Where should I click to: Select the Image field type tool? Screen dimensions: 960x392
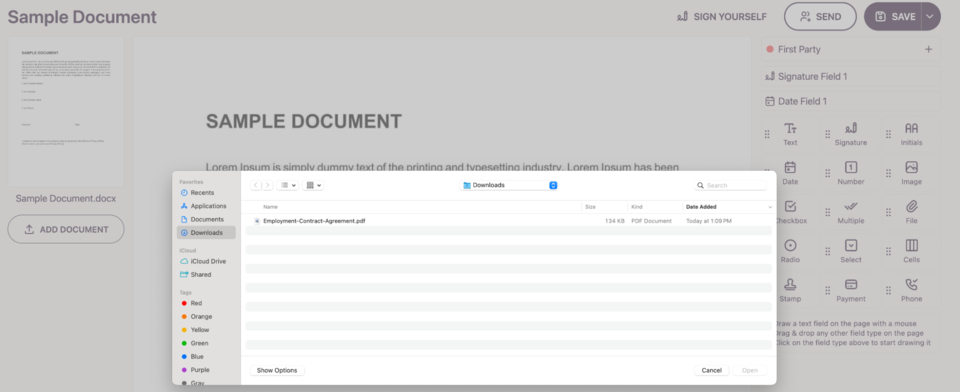pos(911,173)
